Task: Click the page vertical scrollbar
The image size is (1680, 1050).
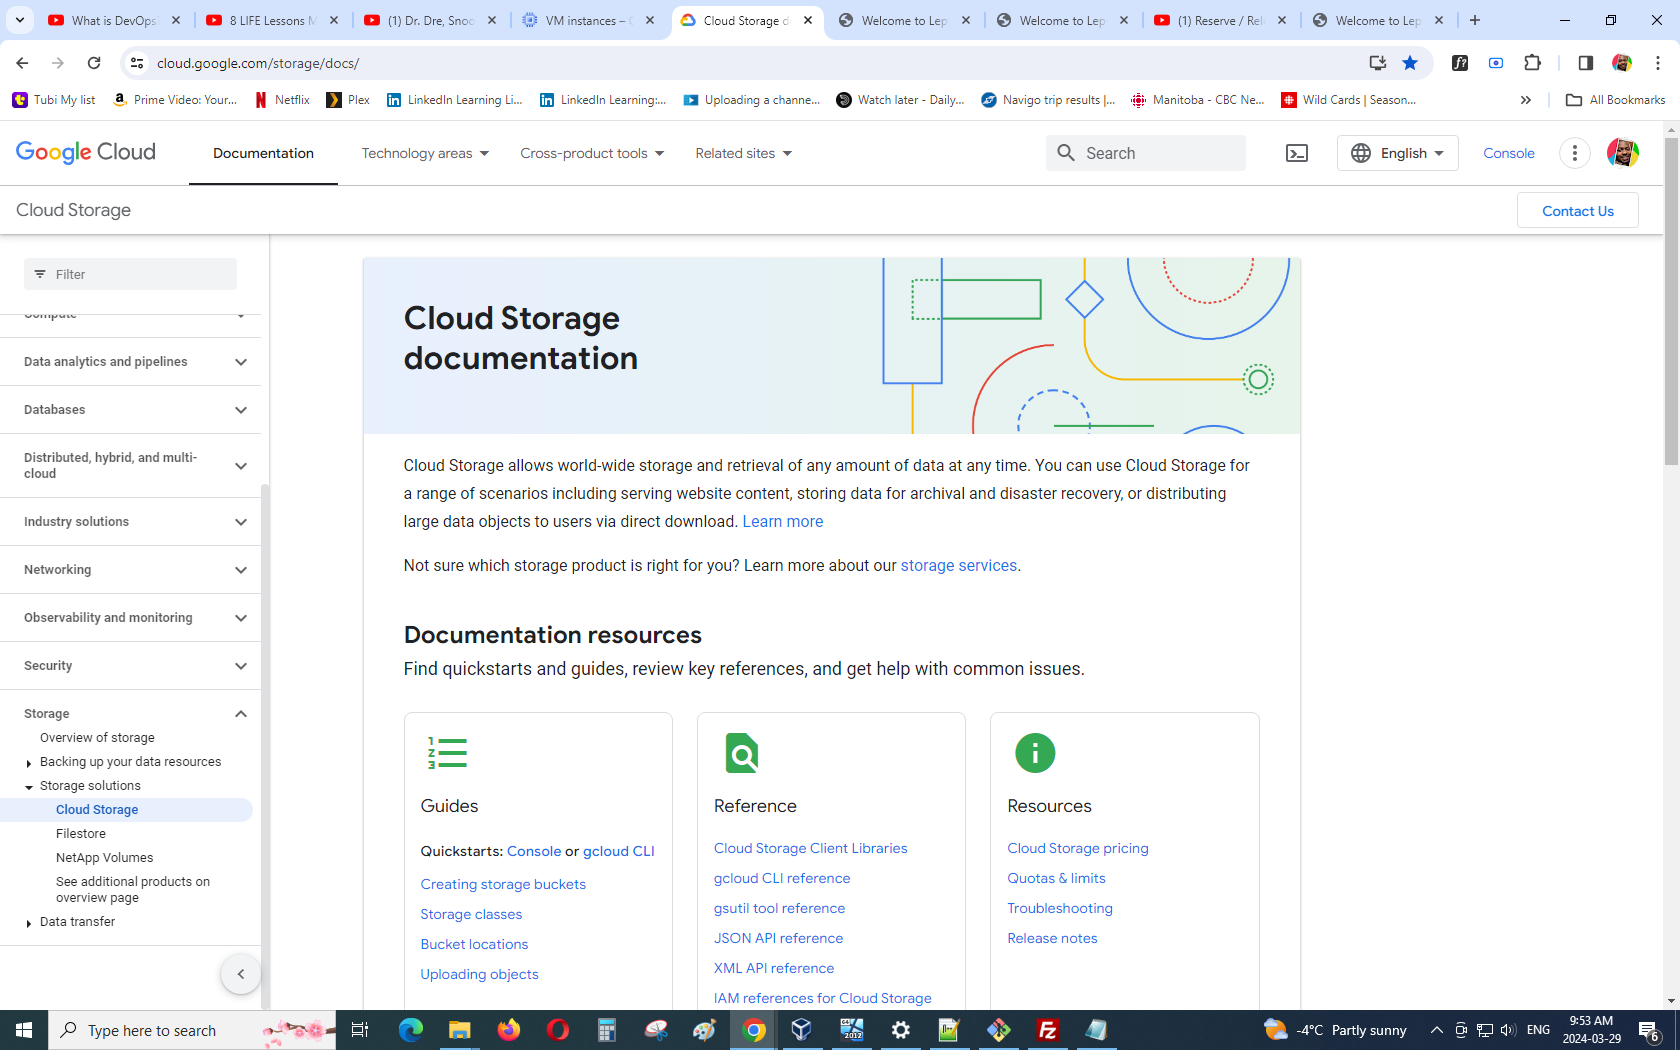Action: click(1671, 300)
